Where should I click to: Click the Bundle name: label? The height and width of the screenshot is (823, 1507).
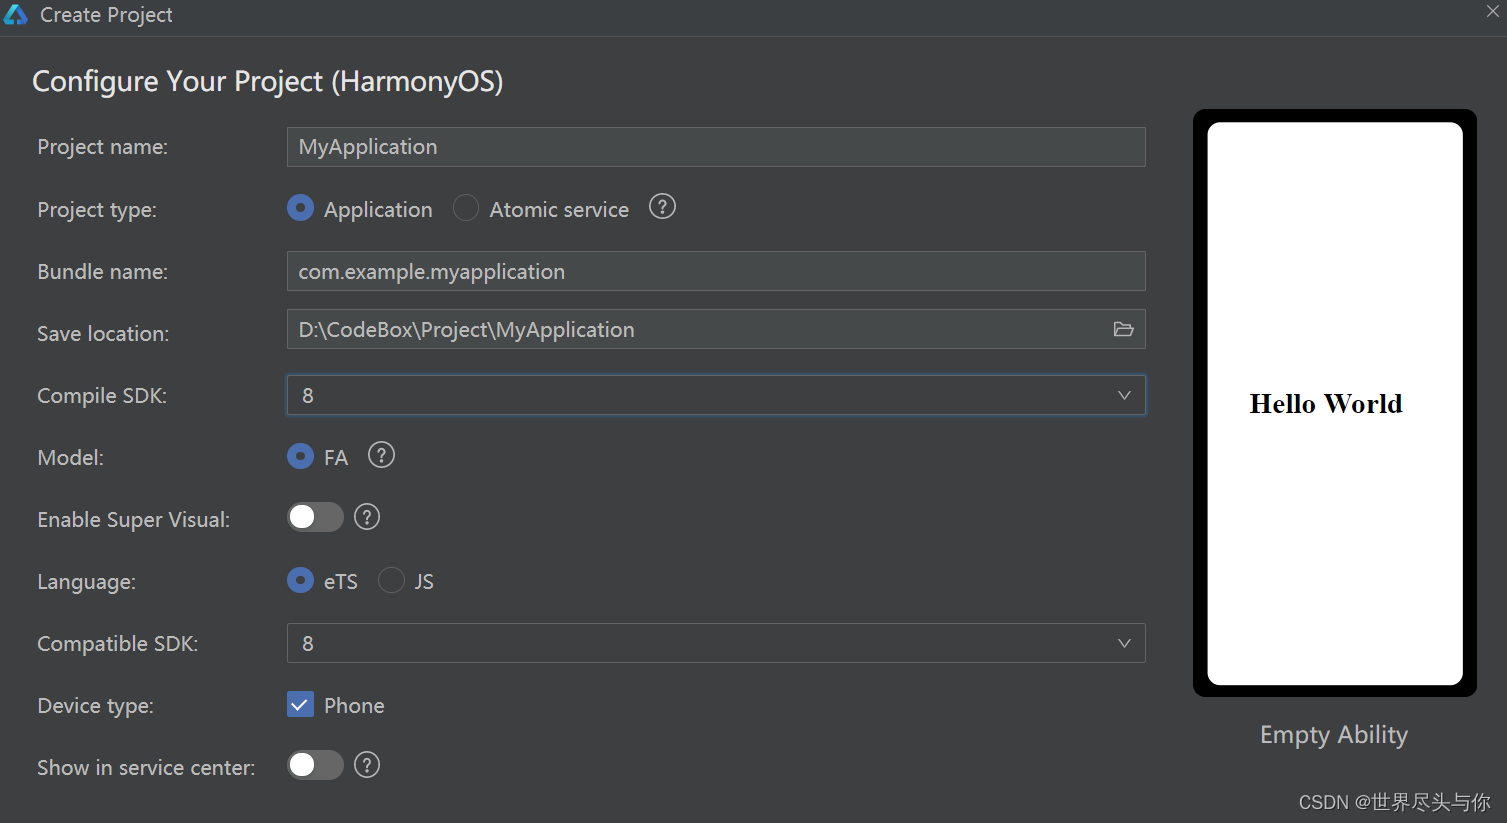103,272
